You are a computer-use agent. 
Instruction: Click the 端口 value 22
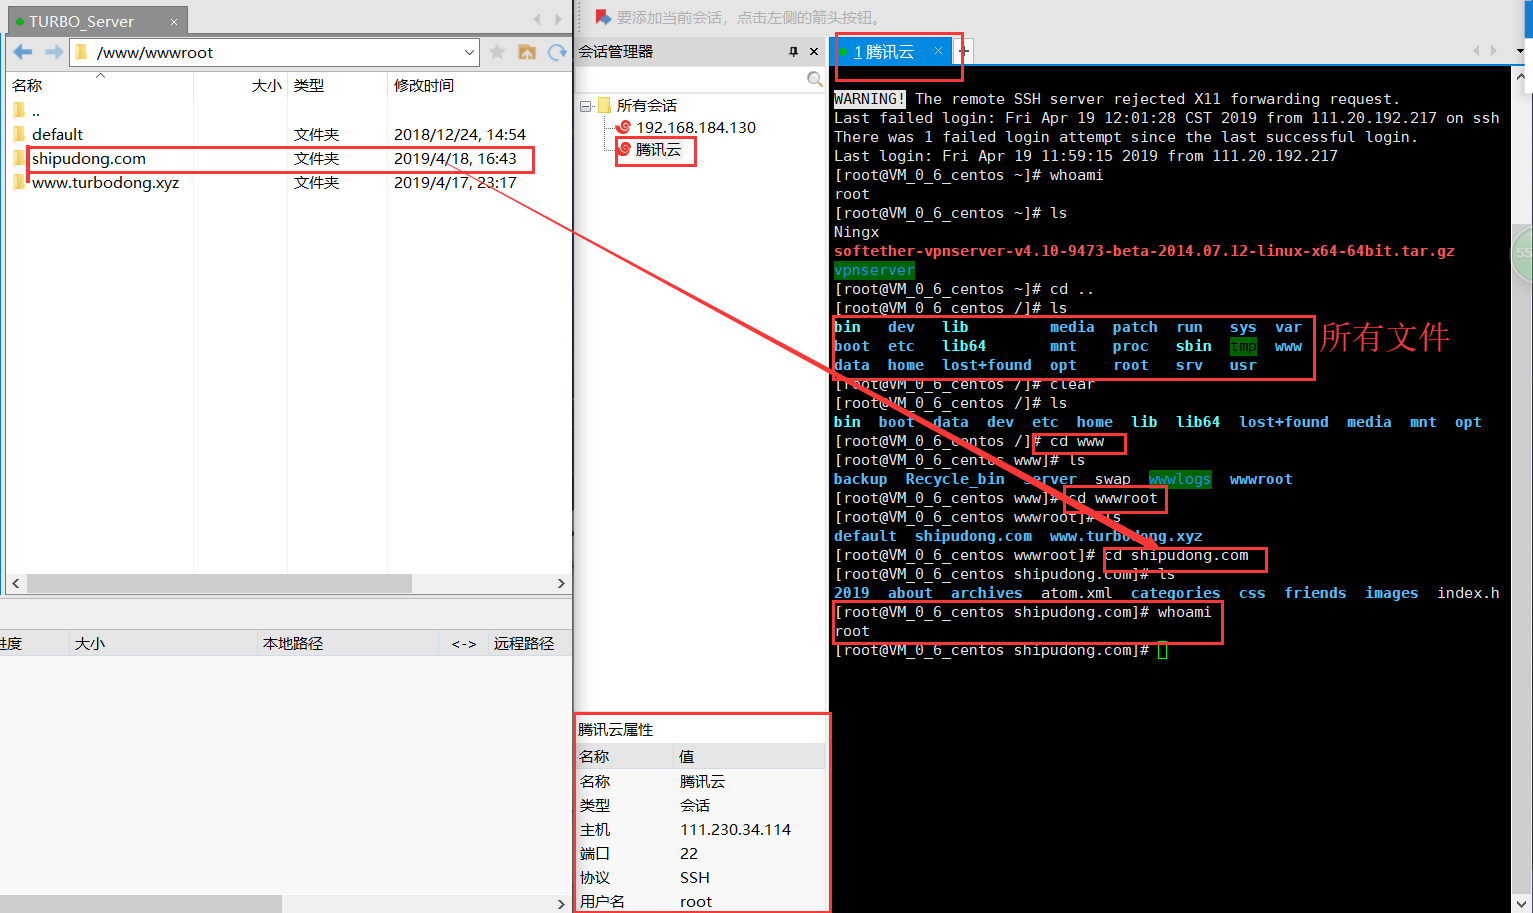click(x=689, y=853)
